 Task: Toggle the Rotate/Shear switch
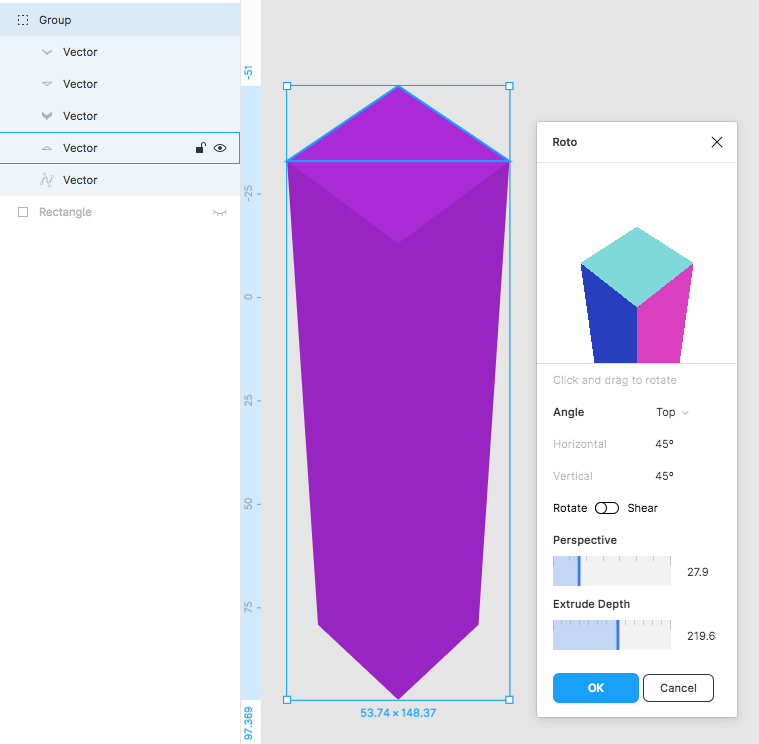(x=607, y=508)
